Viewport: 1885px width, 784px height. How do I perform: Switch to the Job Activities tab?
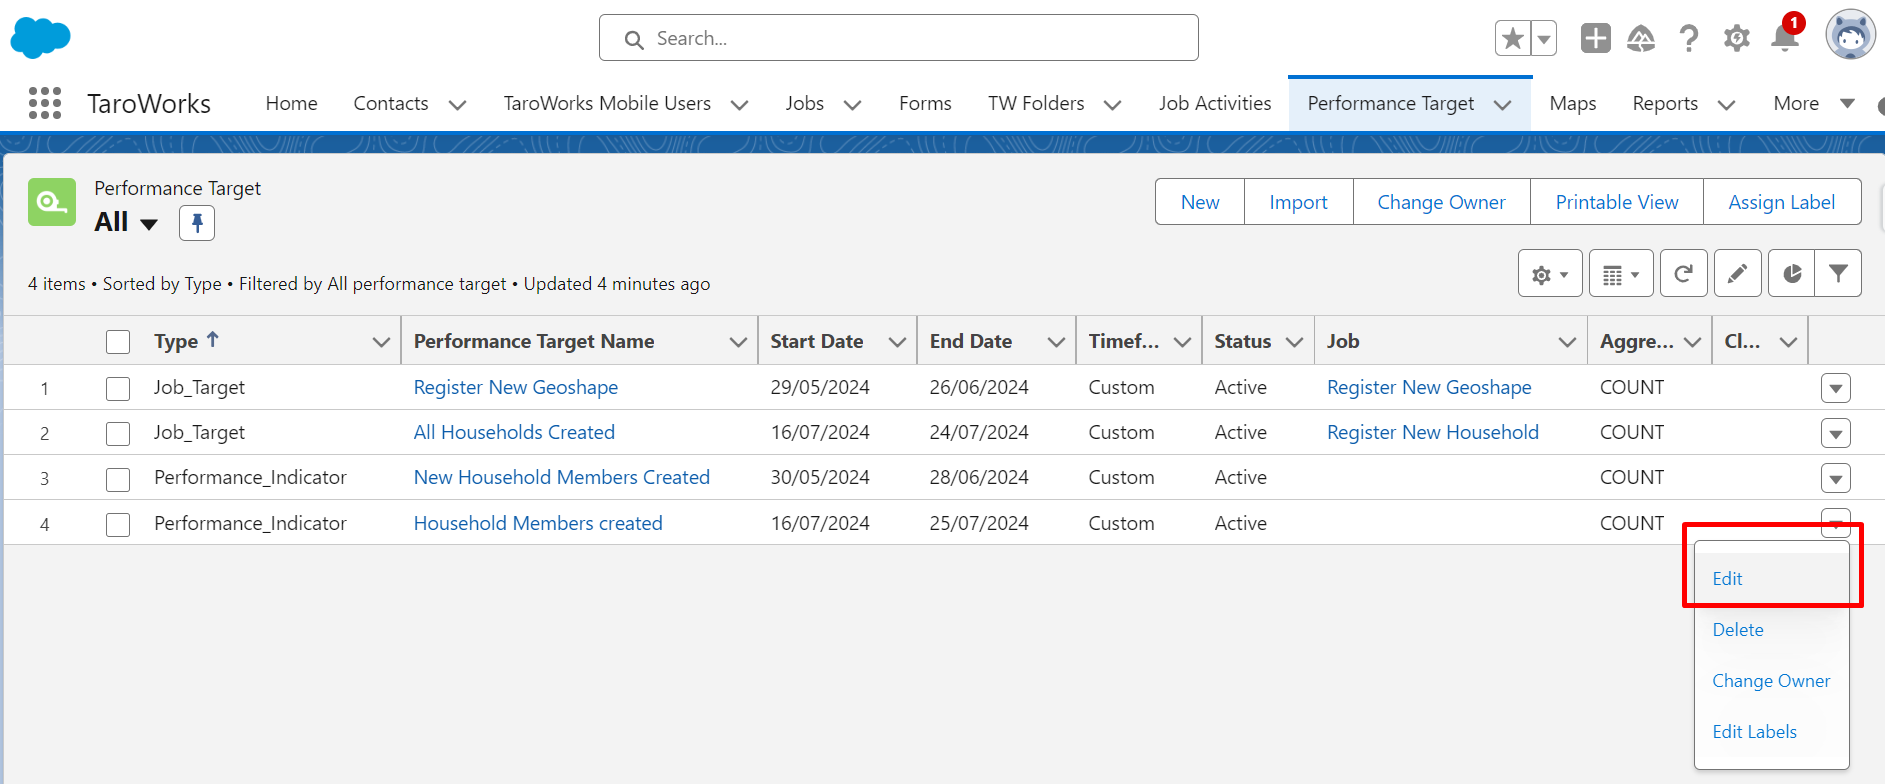coord(1214,103)
